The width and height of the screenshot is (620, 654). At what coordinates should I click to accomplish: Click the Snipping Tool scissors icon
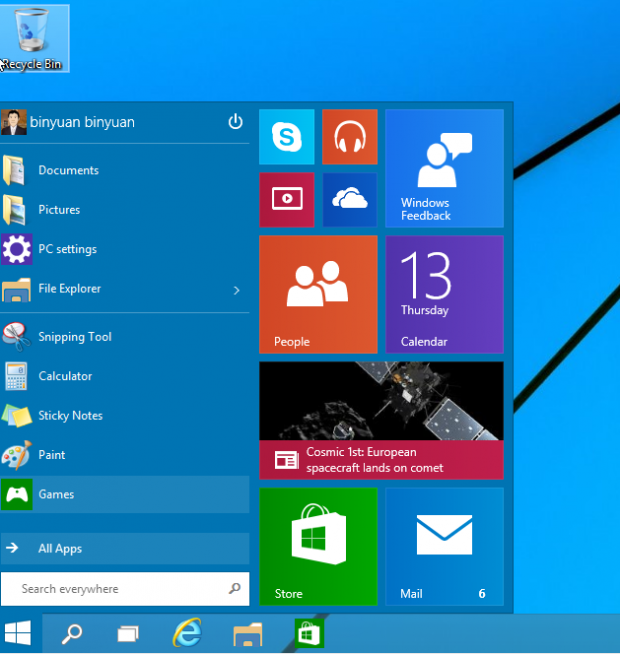[x=17, y=336]
